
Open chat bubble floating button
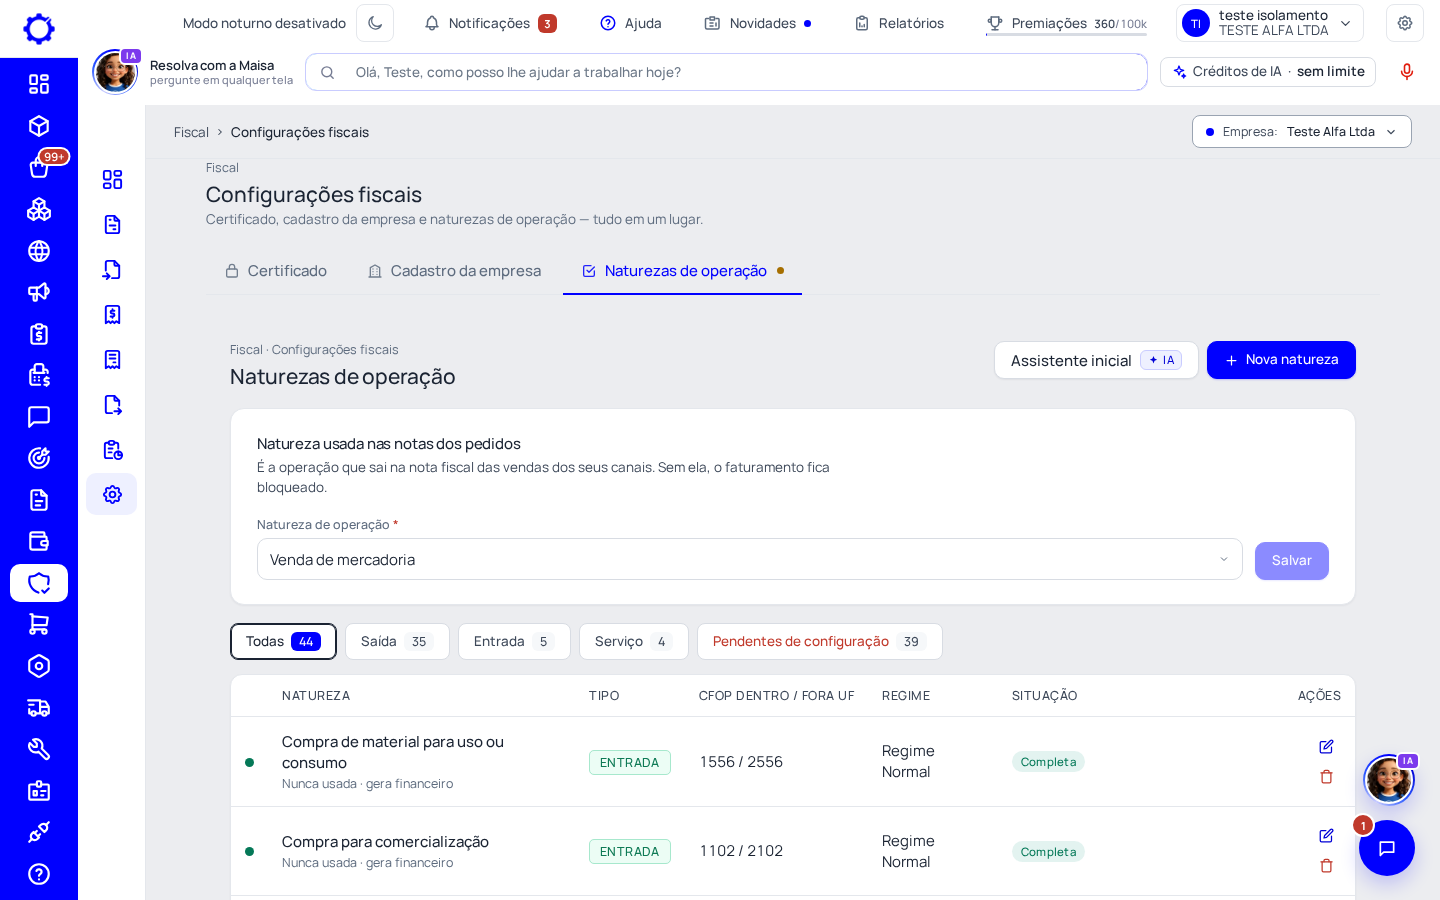tap(1386, 848)
